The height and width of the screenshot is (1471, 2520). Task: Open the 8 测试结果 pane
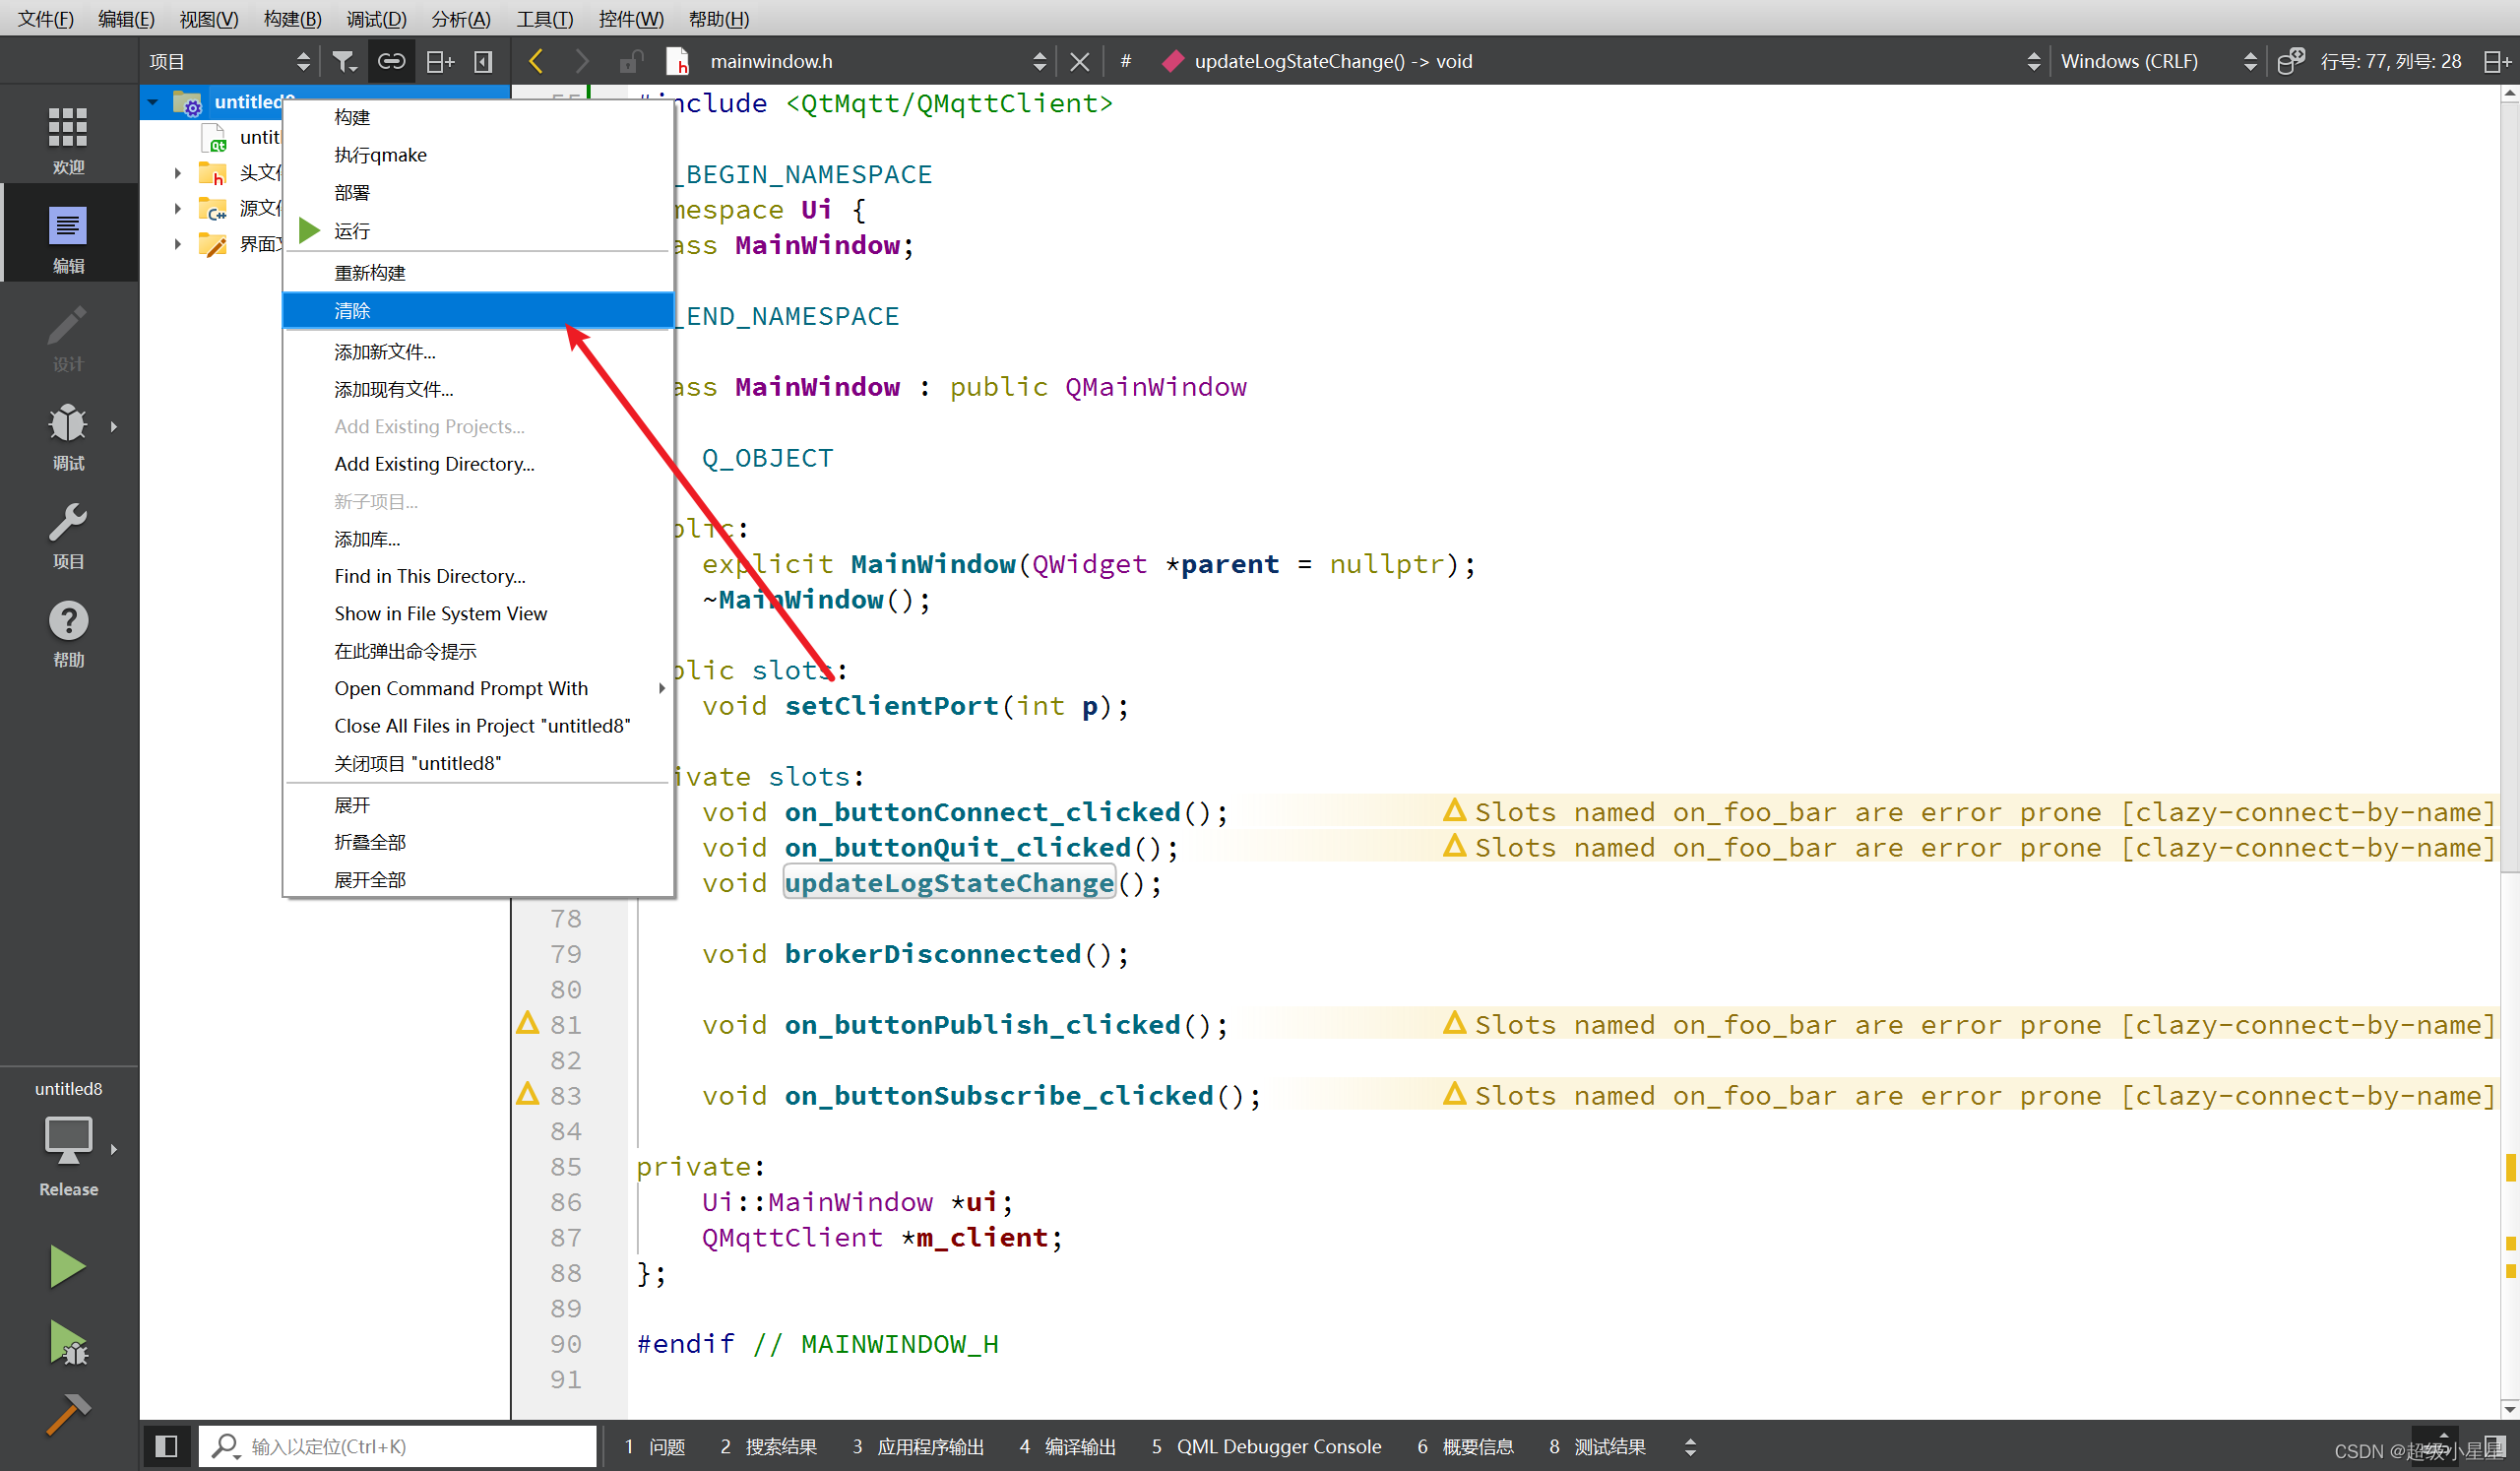point(1596,1447)
